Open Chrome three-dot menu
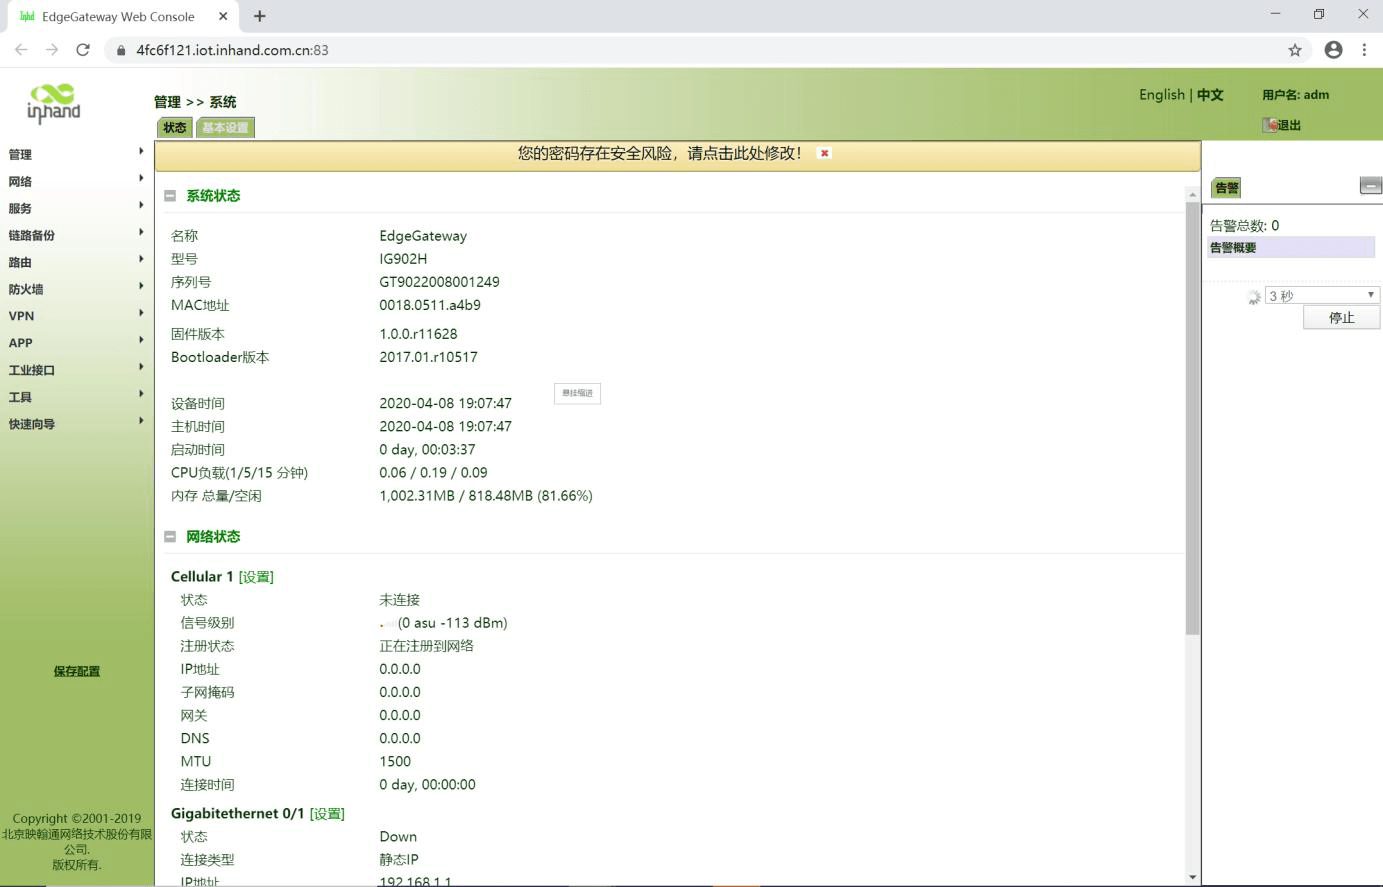1383x887 pixels. coord(1364,50)
